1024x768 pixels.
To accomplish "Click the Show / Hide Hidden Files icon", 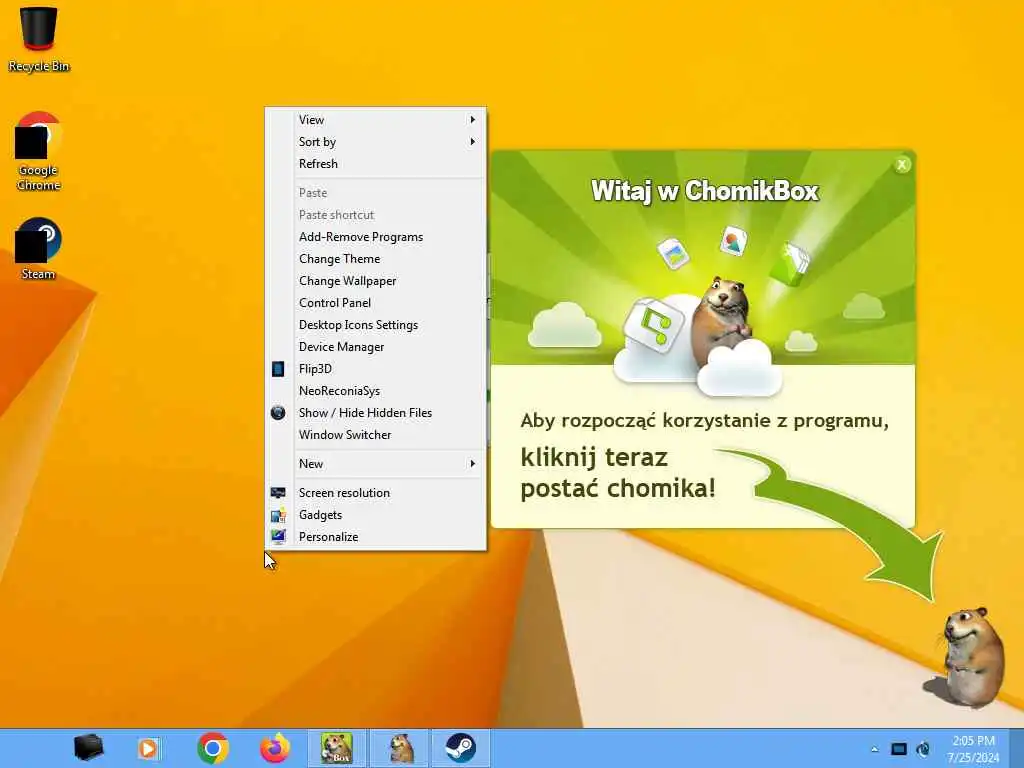I will click(278, 413).
